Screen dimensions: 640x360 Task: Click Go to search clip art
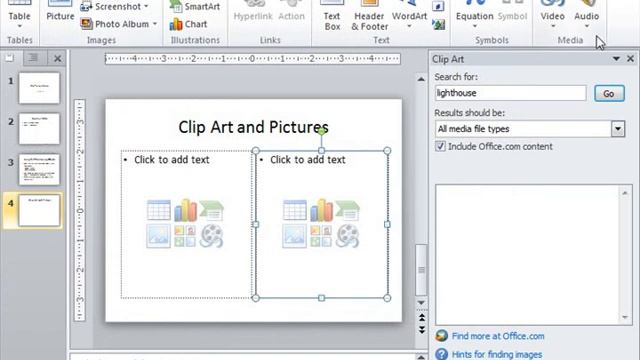coord(609,93)
